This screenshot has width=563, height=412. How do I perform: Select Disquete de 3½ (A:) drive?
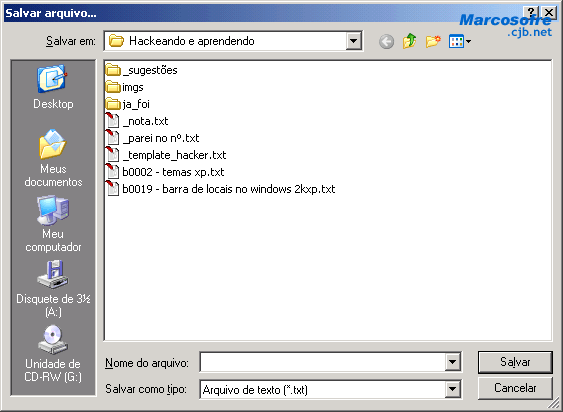[53, 289]
